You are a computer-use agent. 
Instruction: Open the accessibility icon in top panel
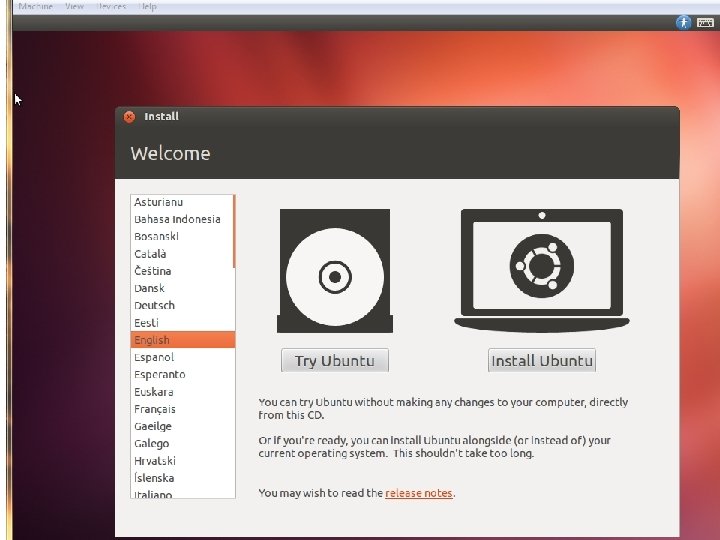coord(683,22)
